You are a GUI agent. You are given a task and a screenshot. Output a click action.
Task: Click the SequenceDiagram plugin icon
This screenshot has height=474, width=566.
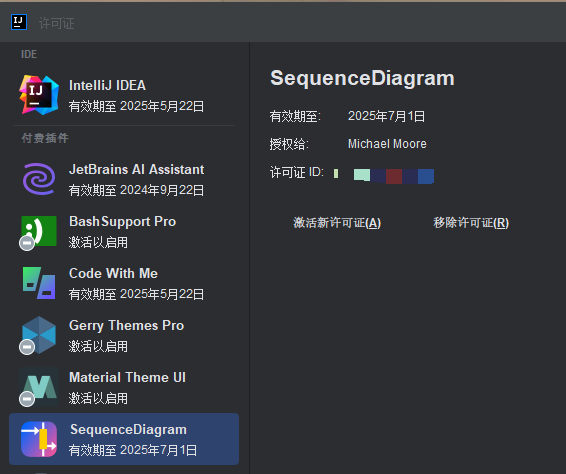click(x=39, y=439)
